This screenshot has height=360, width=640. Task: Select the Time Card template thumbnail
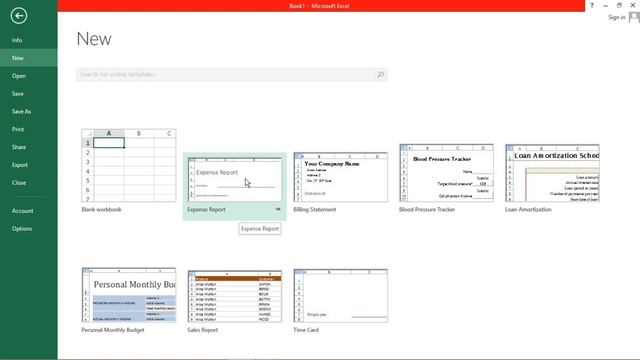click(340, 296)
